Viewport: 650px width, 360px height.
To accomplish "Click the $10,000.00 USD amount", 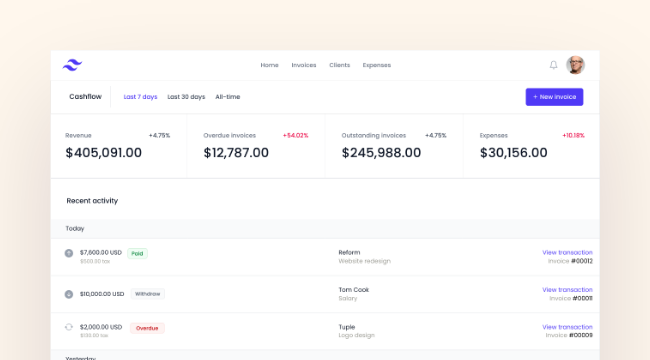I will click(x=102, y=294).
